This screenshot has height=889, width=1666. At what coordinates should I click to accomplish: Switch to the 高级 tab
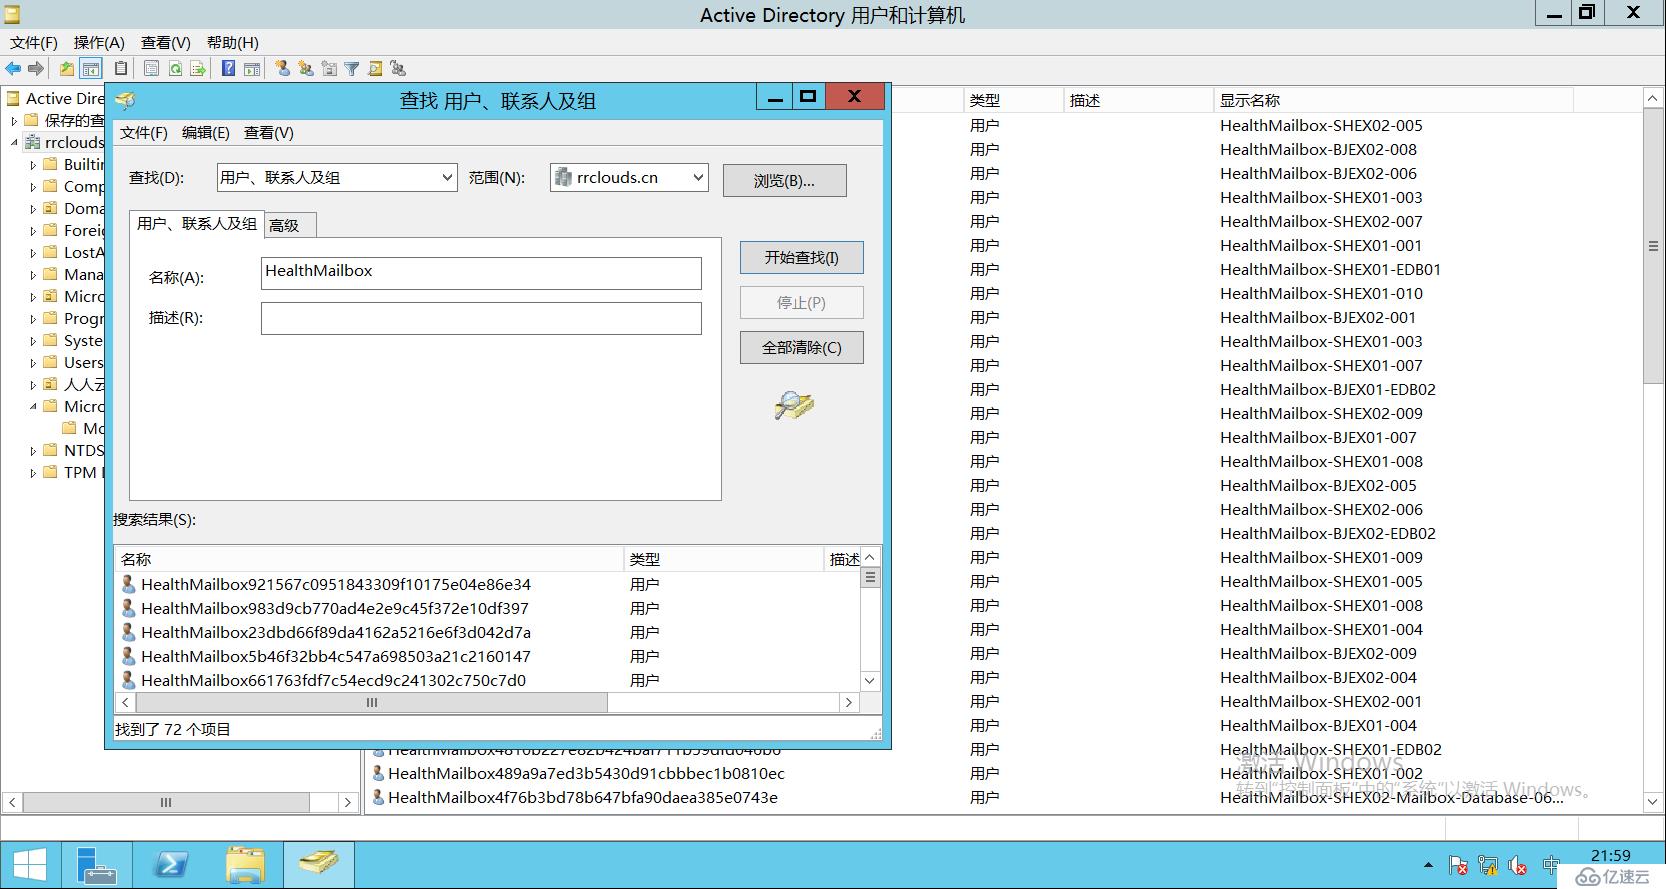pyautogui.click(x=291, y=226)
